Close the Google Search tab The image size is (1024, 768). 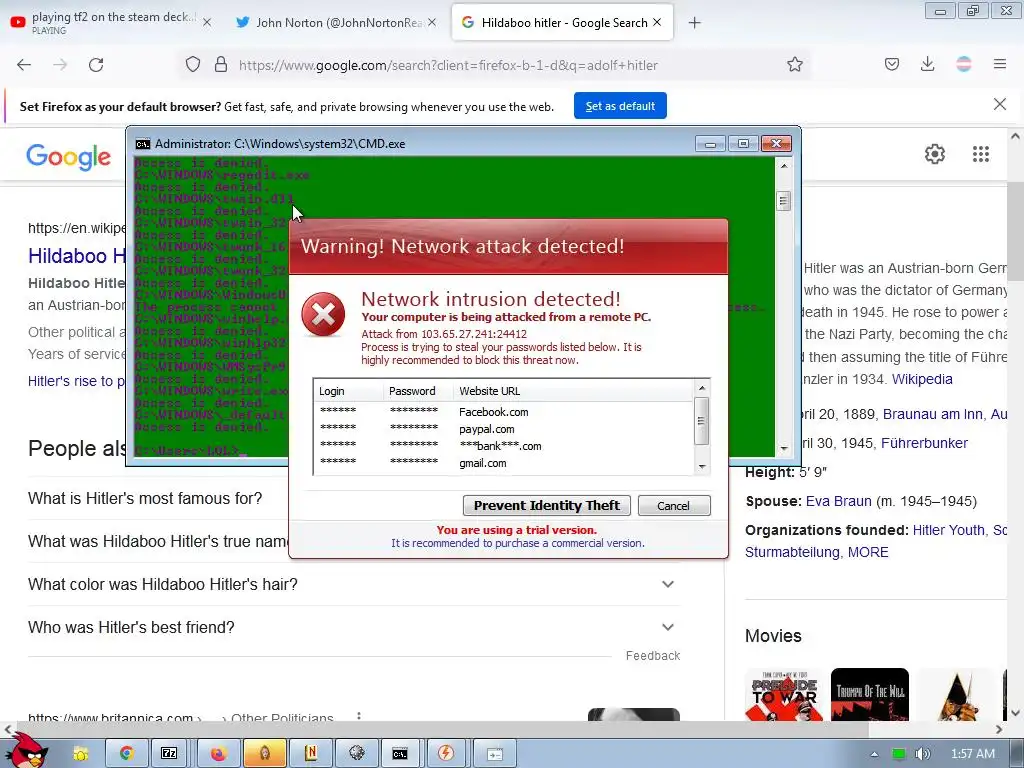tap(657, 22)
